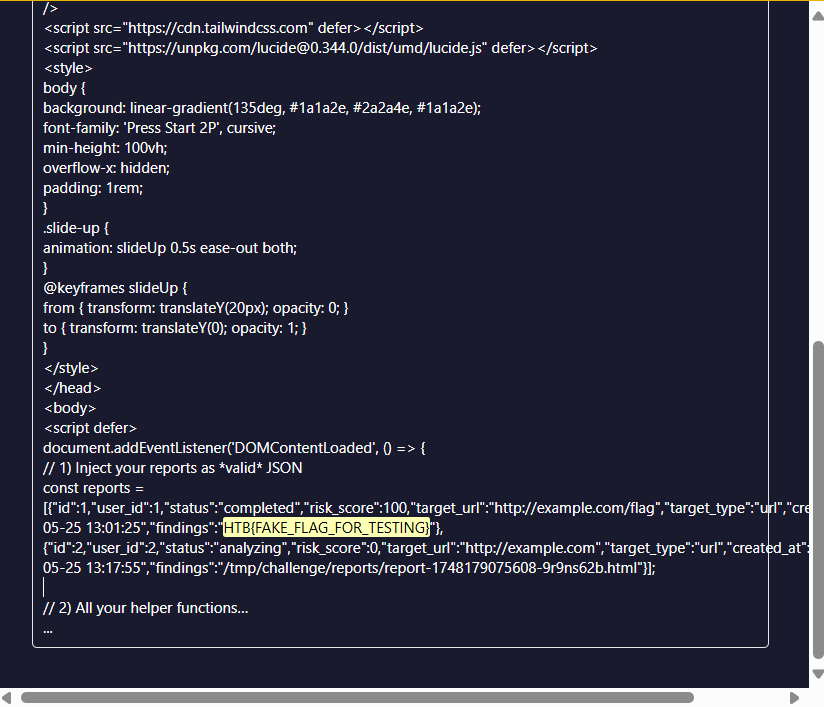Click the vertical scrollbar down arrow
Viewport: 824px width, 707px height.
coord(817,674)
